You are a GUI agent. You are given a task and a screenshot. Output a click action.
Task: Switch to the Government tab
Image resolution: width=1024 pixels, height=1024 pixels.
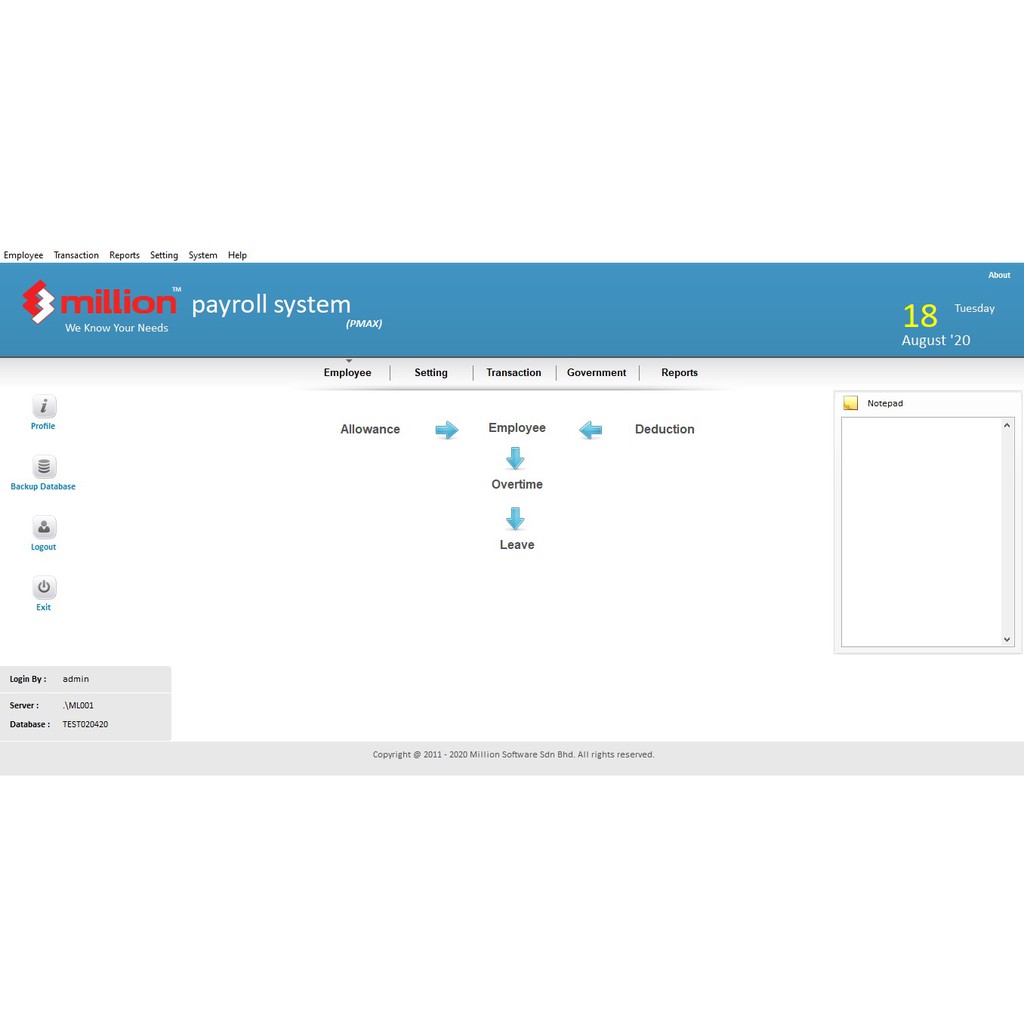click(x=596, y=373)
